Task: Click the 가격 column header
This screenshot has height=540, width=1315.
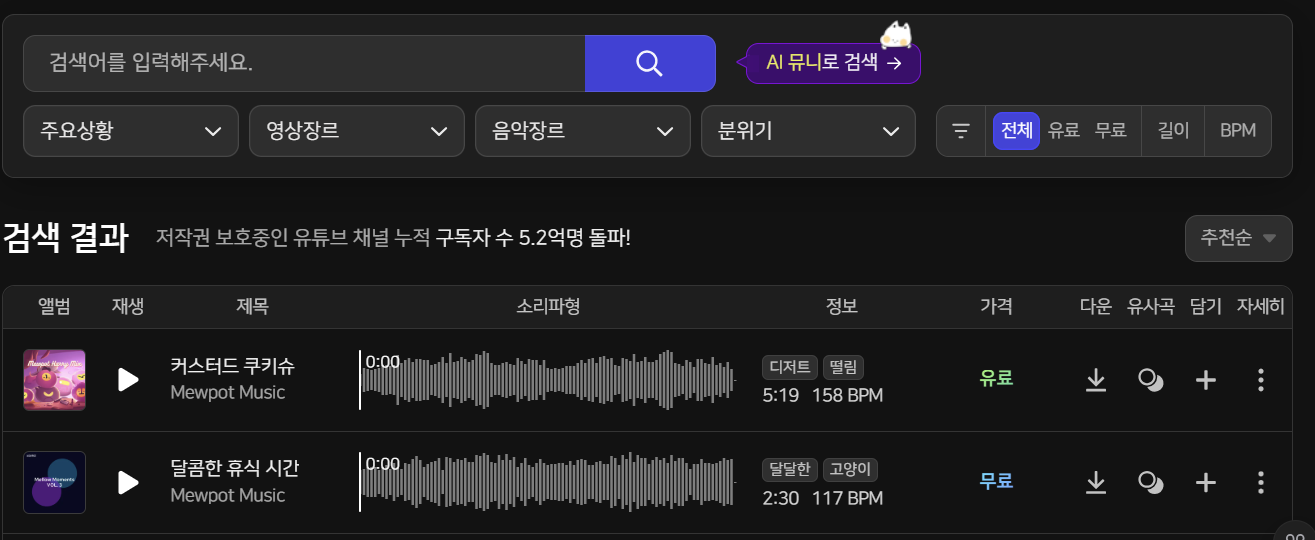Action: coord(997,307)
